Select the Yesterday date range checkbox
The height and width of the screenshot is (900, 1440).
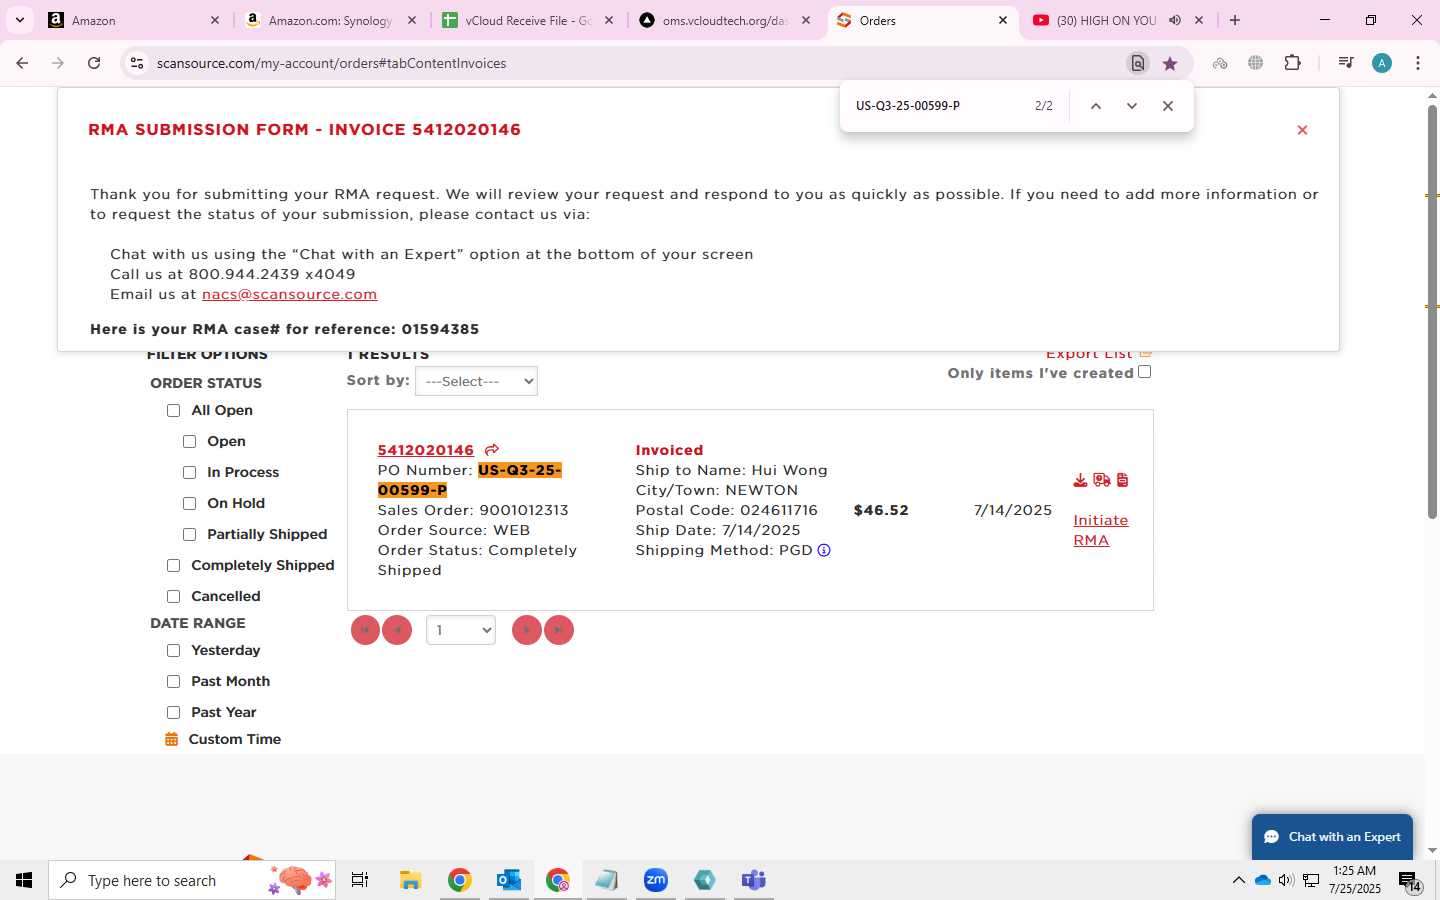coord(174,650)
